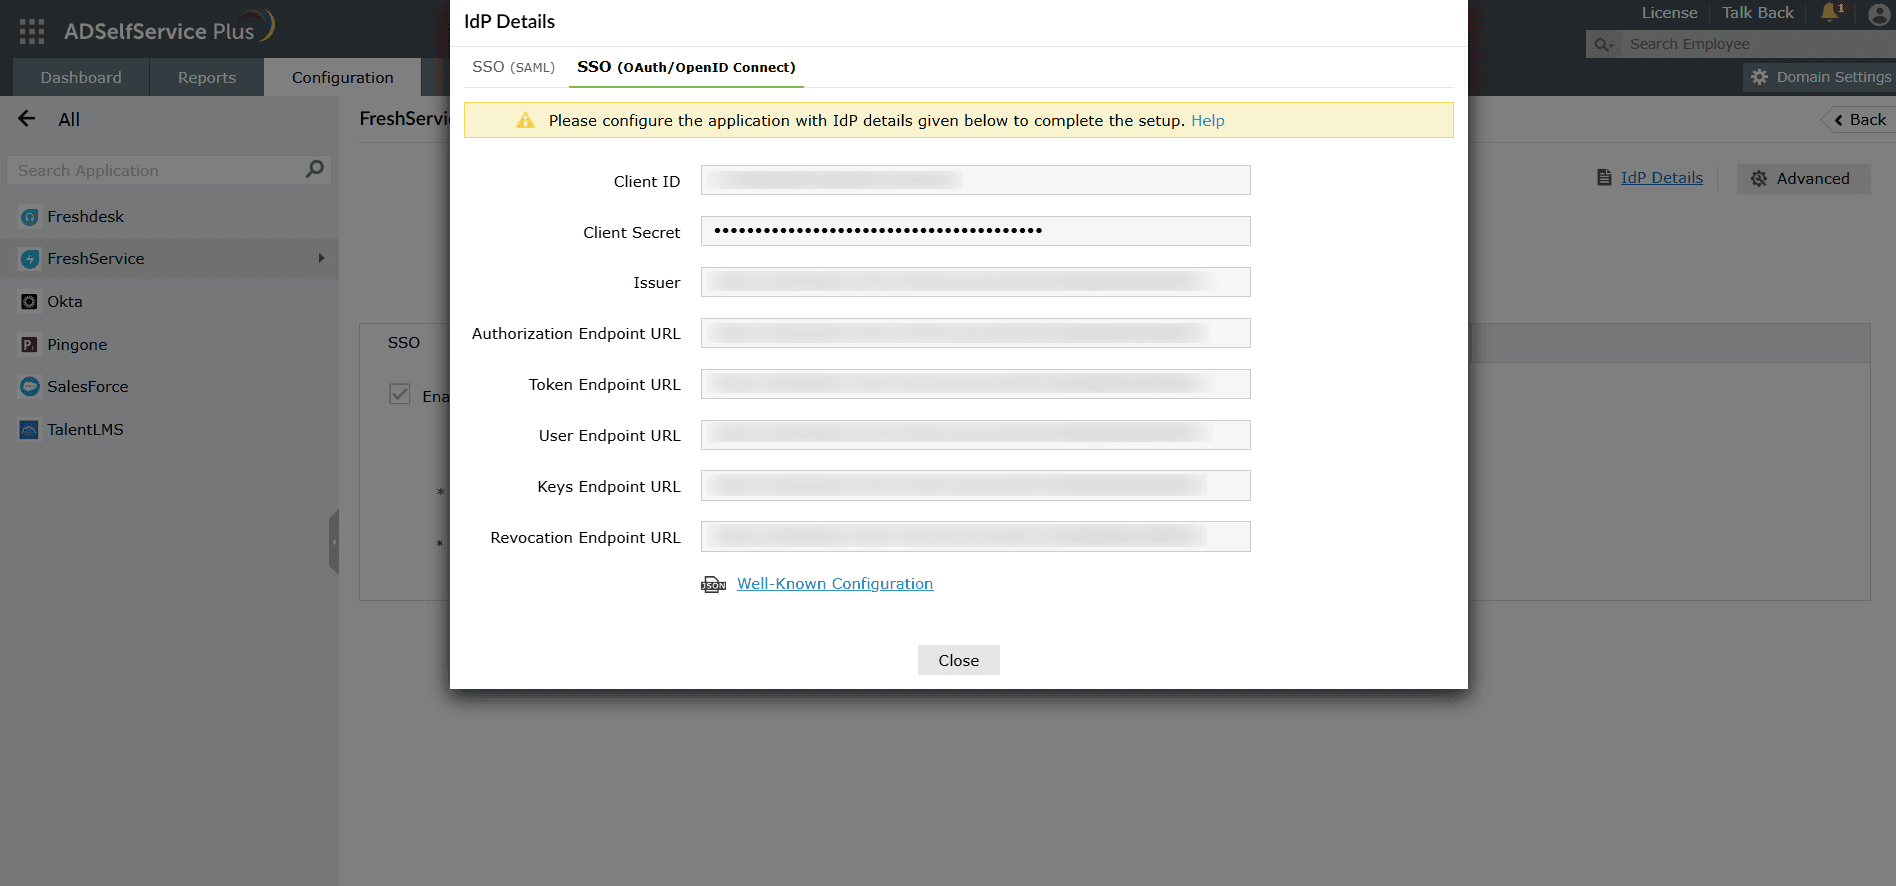Open the Configuration tab
The image size is (1896, 886).
pos(343,77)
